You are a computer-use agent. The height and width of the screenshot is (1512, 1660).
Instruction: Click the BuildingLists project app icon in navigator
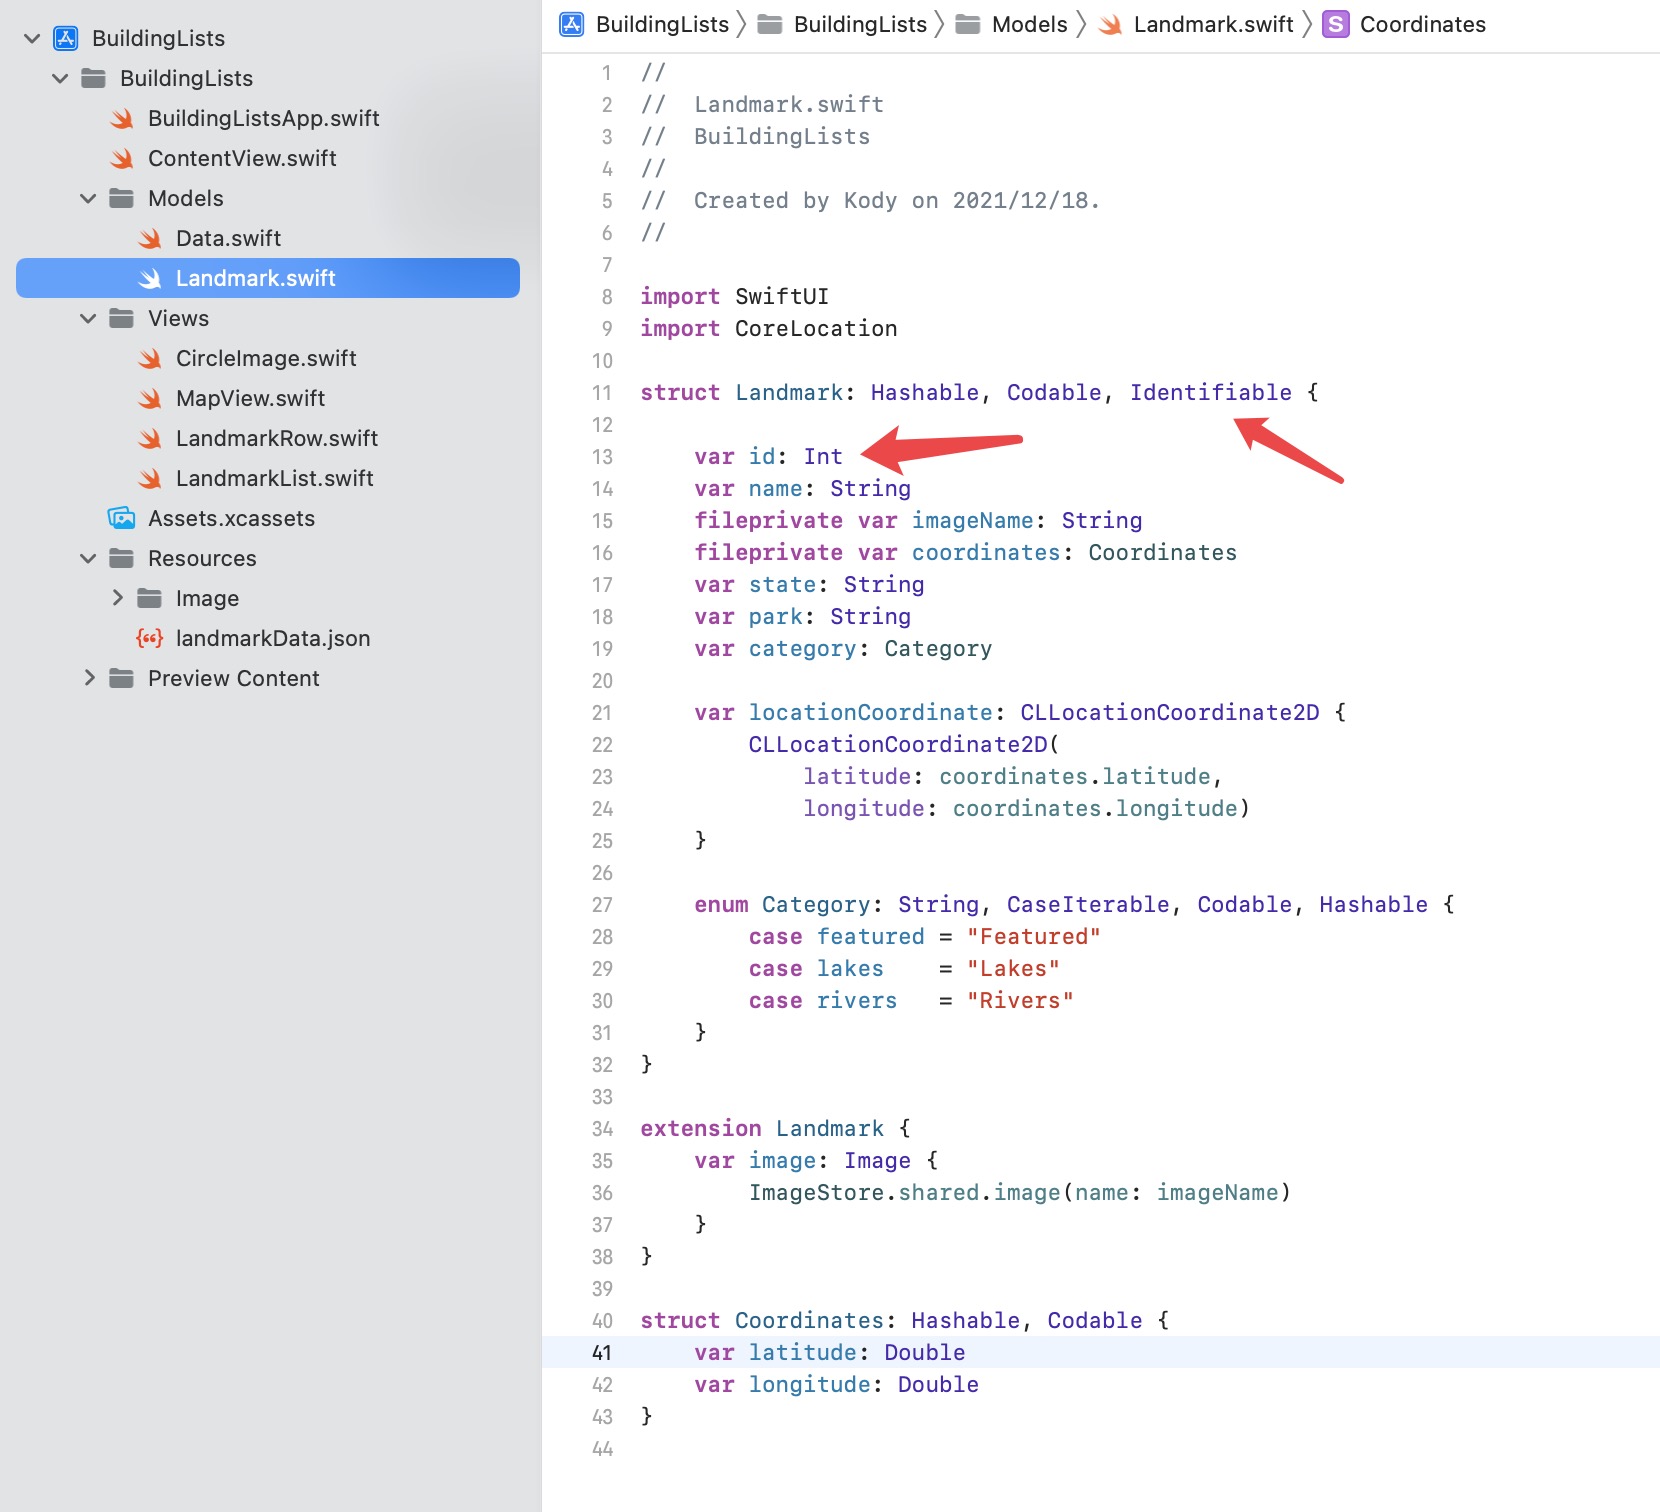[x=65, y=38]
